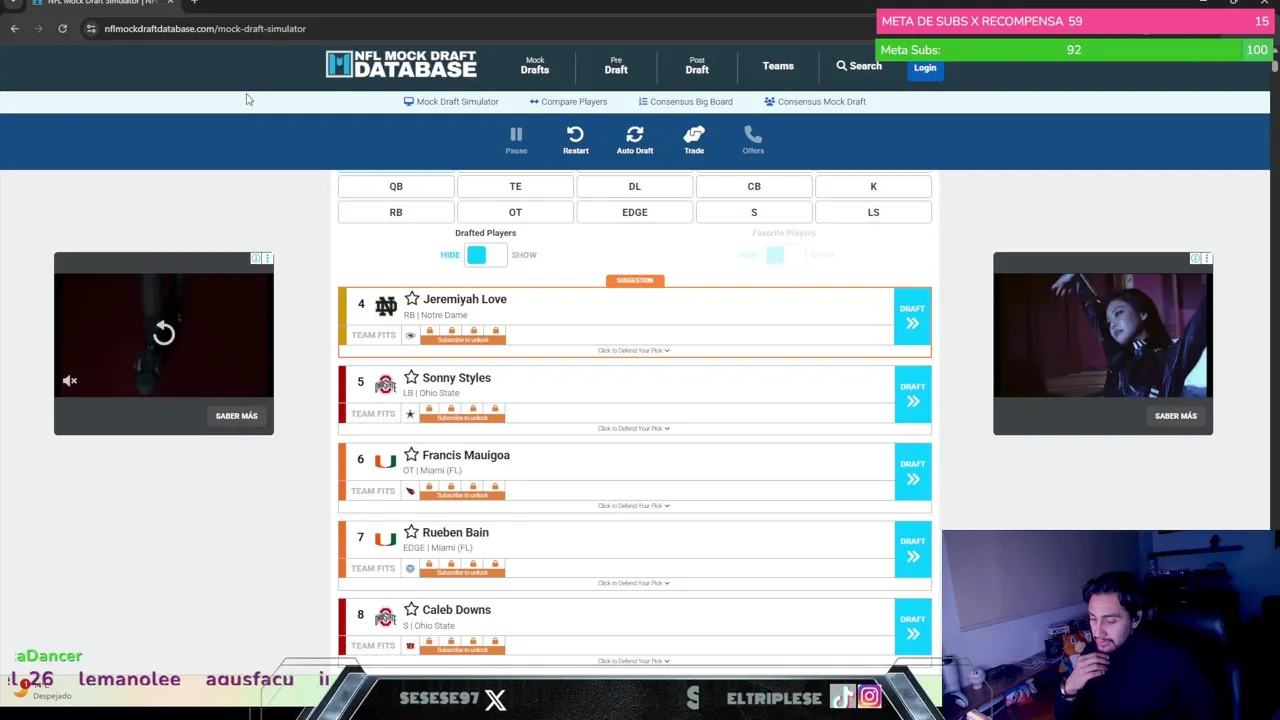Filter players by LS position
This screenshot has height=720, width=1280.
[x=873, y=212]
